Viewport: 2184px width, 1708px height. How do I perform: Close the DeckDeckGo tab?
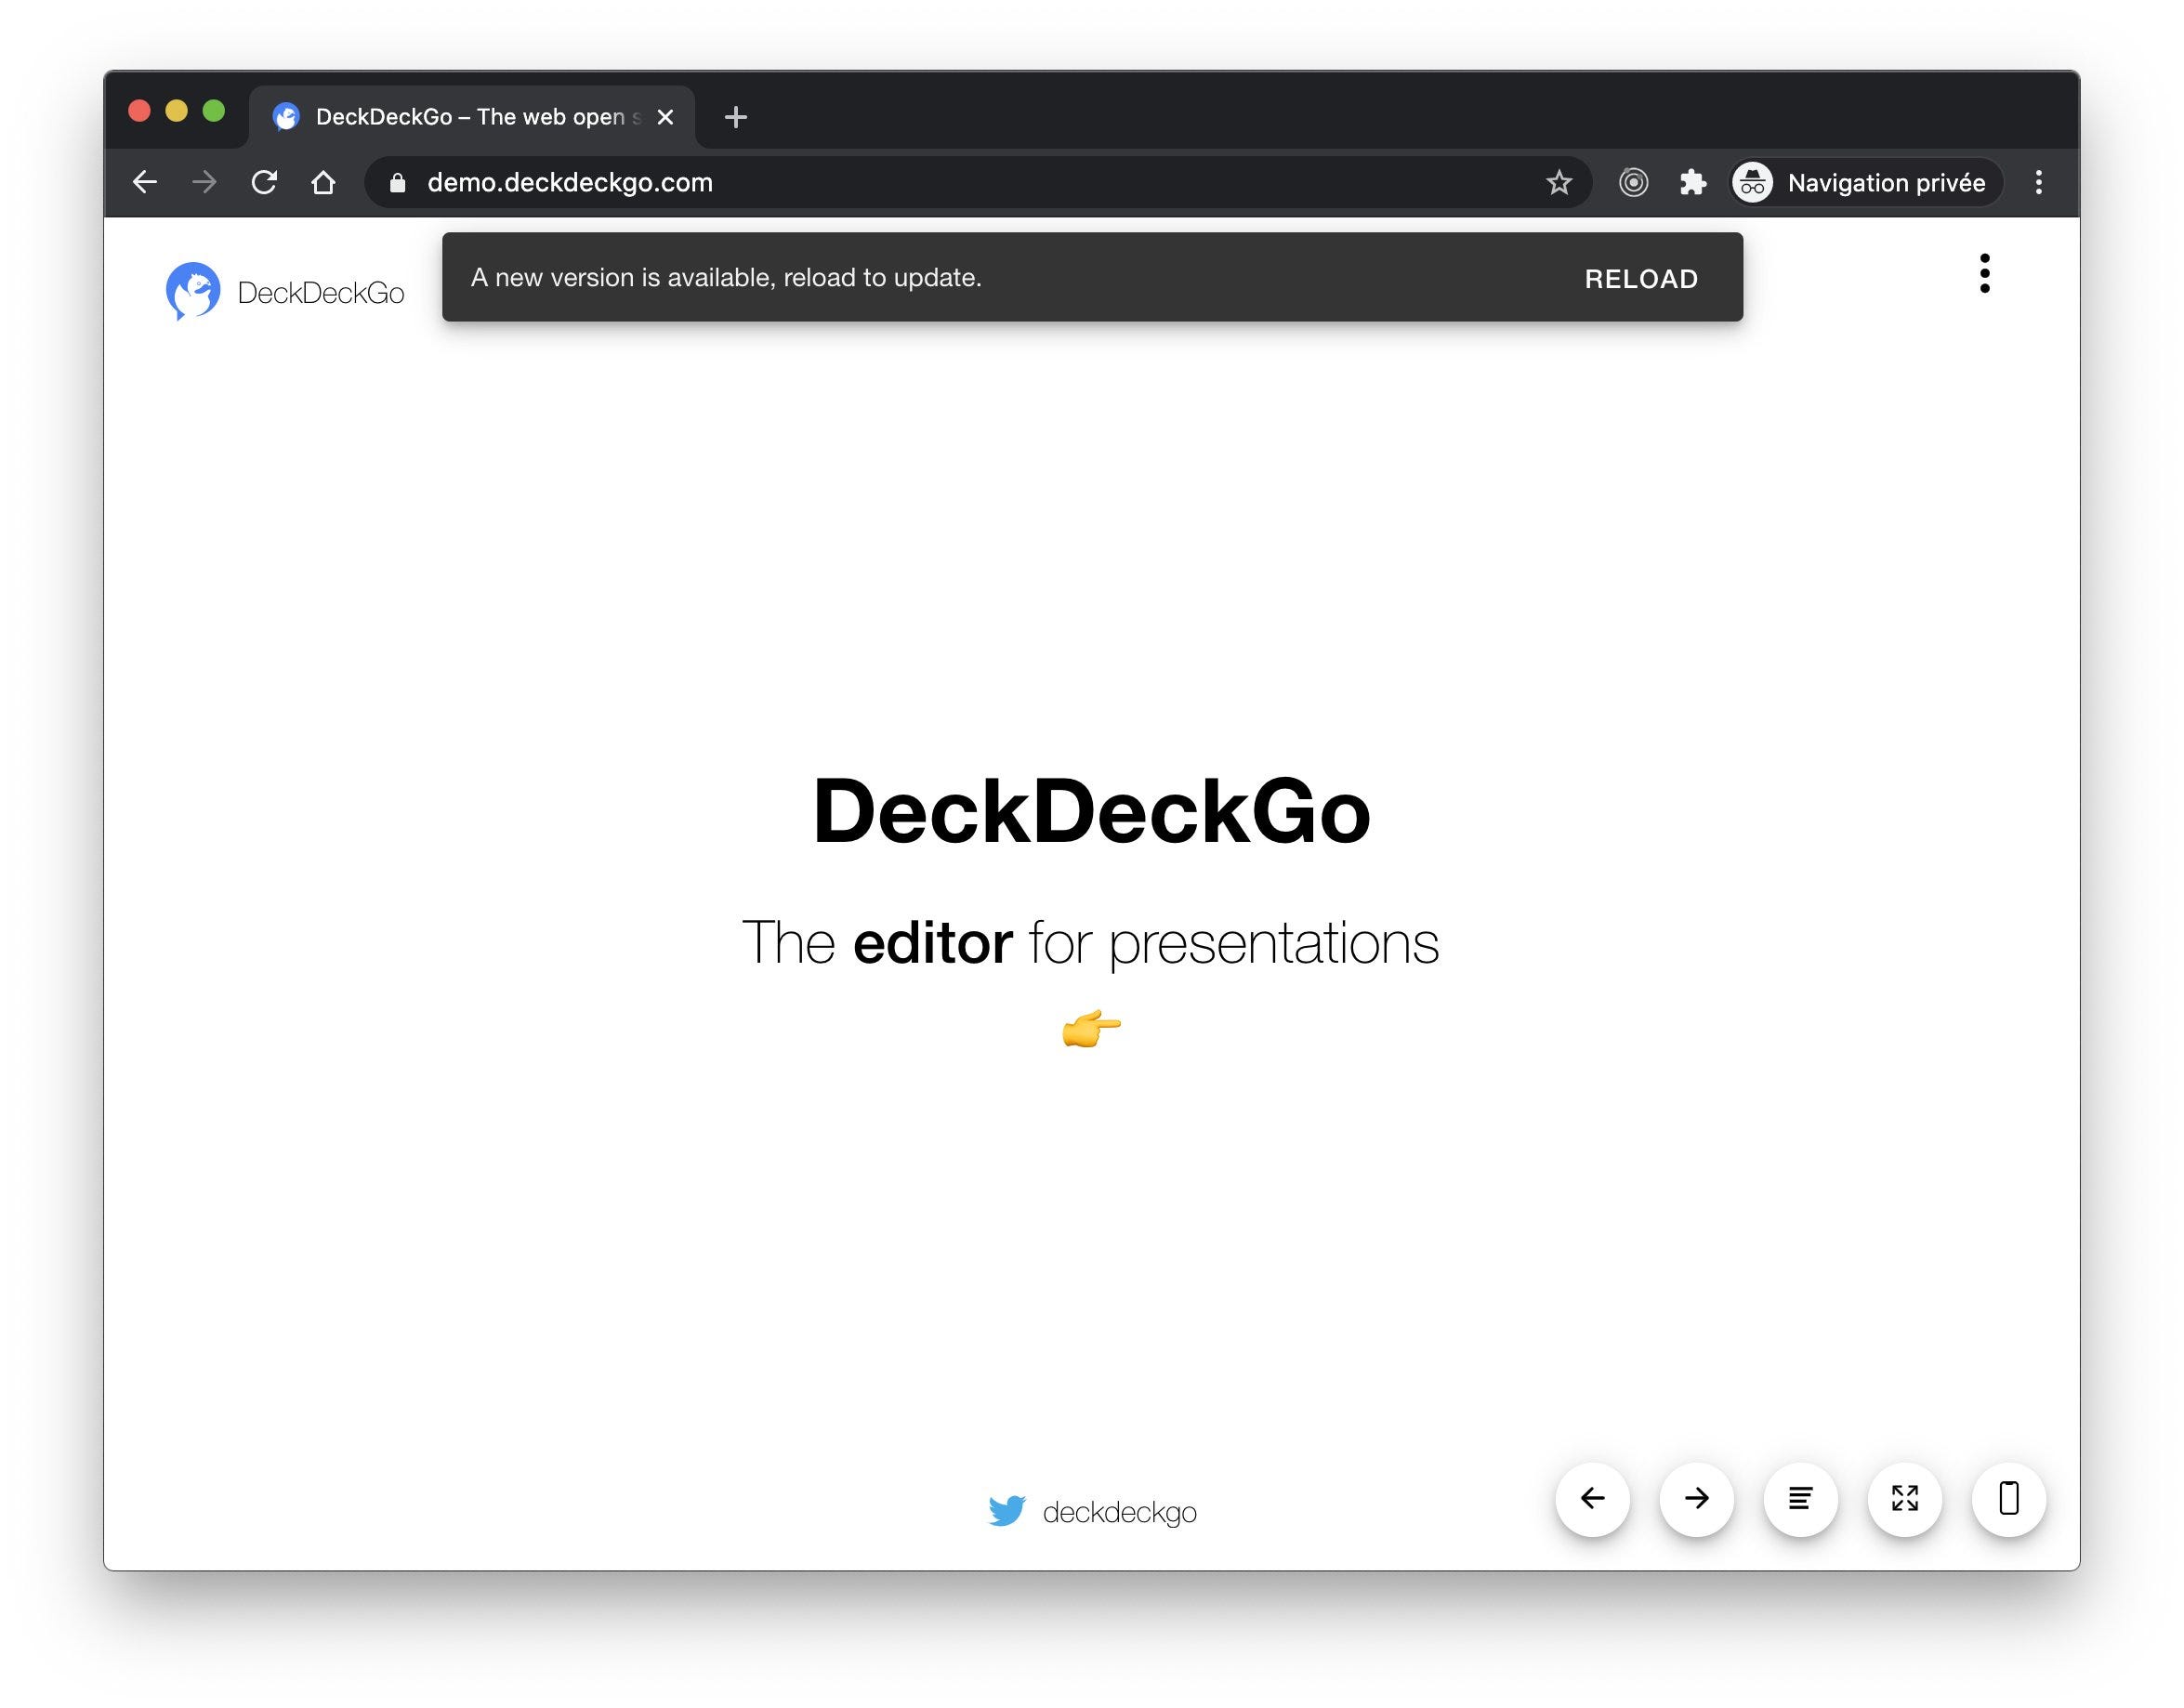point(666,117)
